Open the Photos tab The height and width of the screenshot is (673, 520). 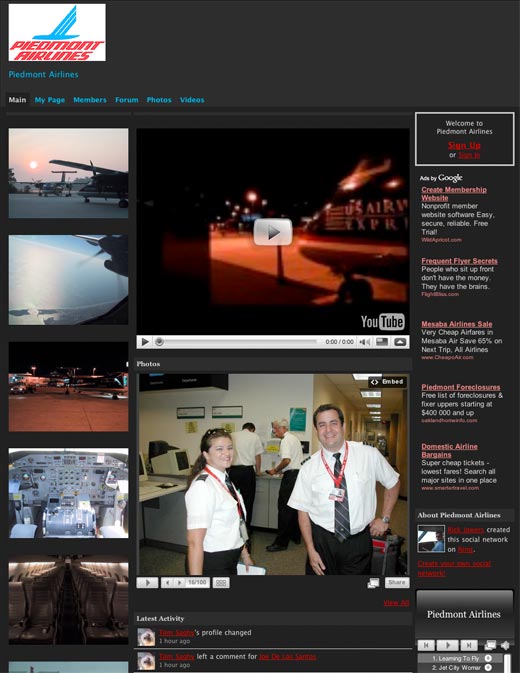(159, 100)
